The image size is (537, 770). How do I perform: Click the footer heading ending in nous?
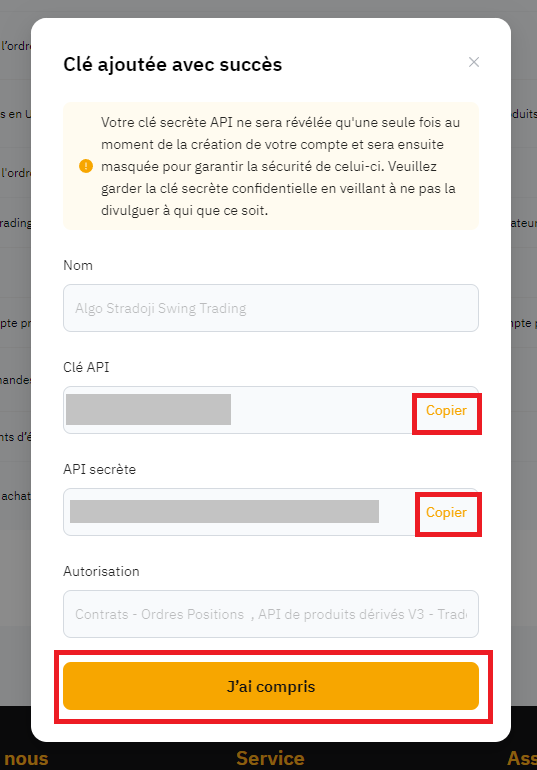(25, 759)
